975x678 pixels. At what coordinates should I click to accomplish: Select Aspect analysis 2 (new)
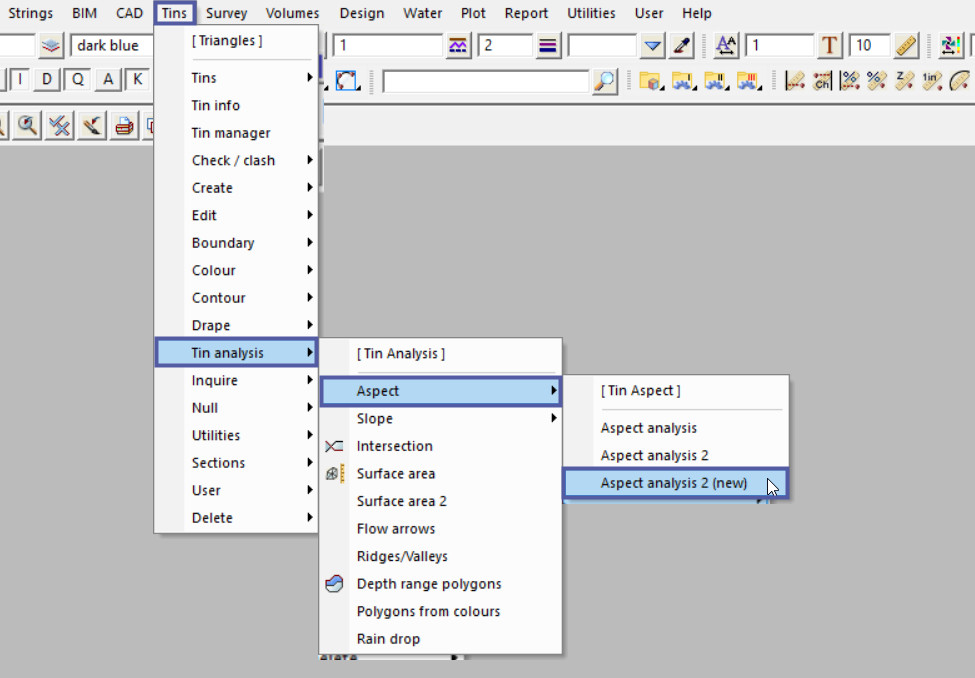coord(674,483)
